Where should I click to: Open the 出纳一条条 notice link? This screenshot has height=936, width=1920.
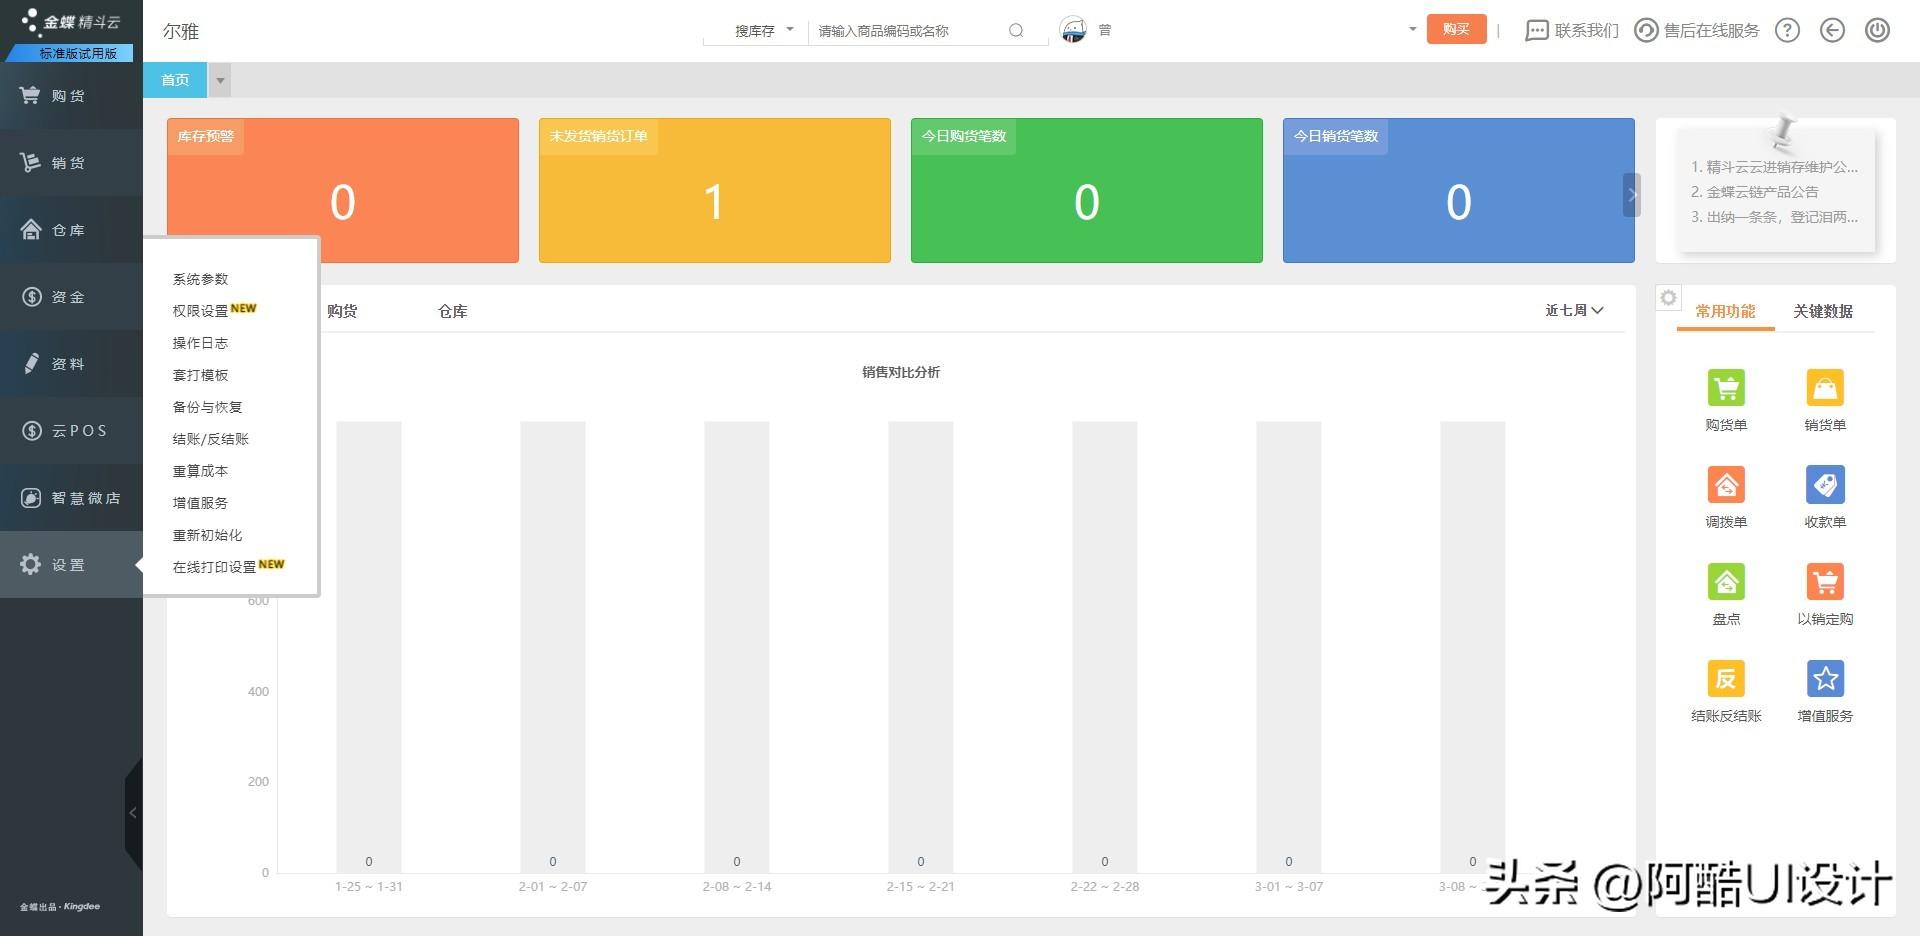pyautogui.click(x=1774, y=217)
